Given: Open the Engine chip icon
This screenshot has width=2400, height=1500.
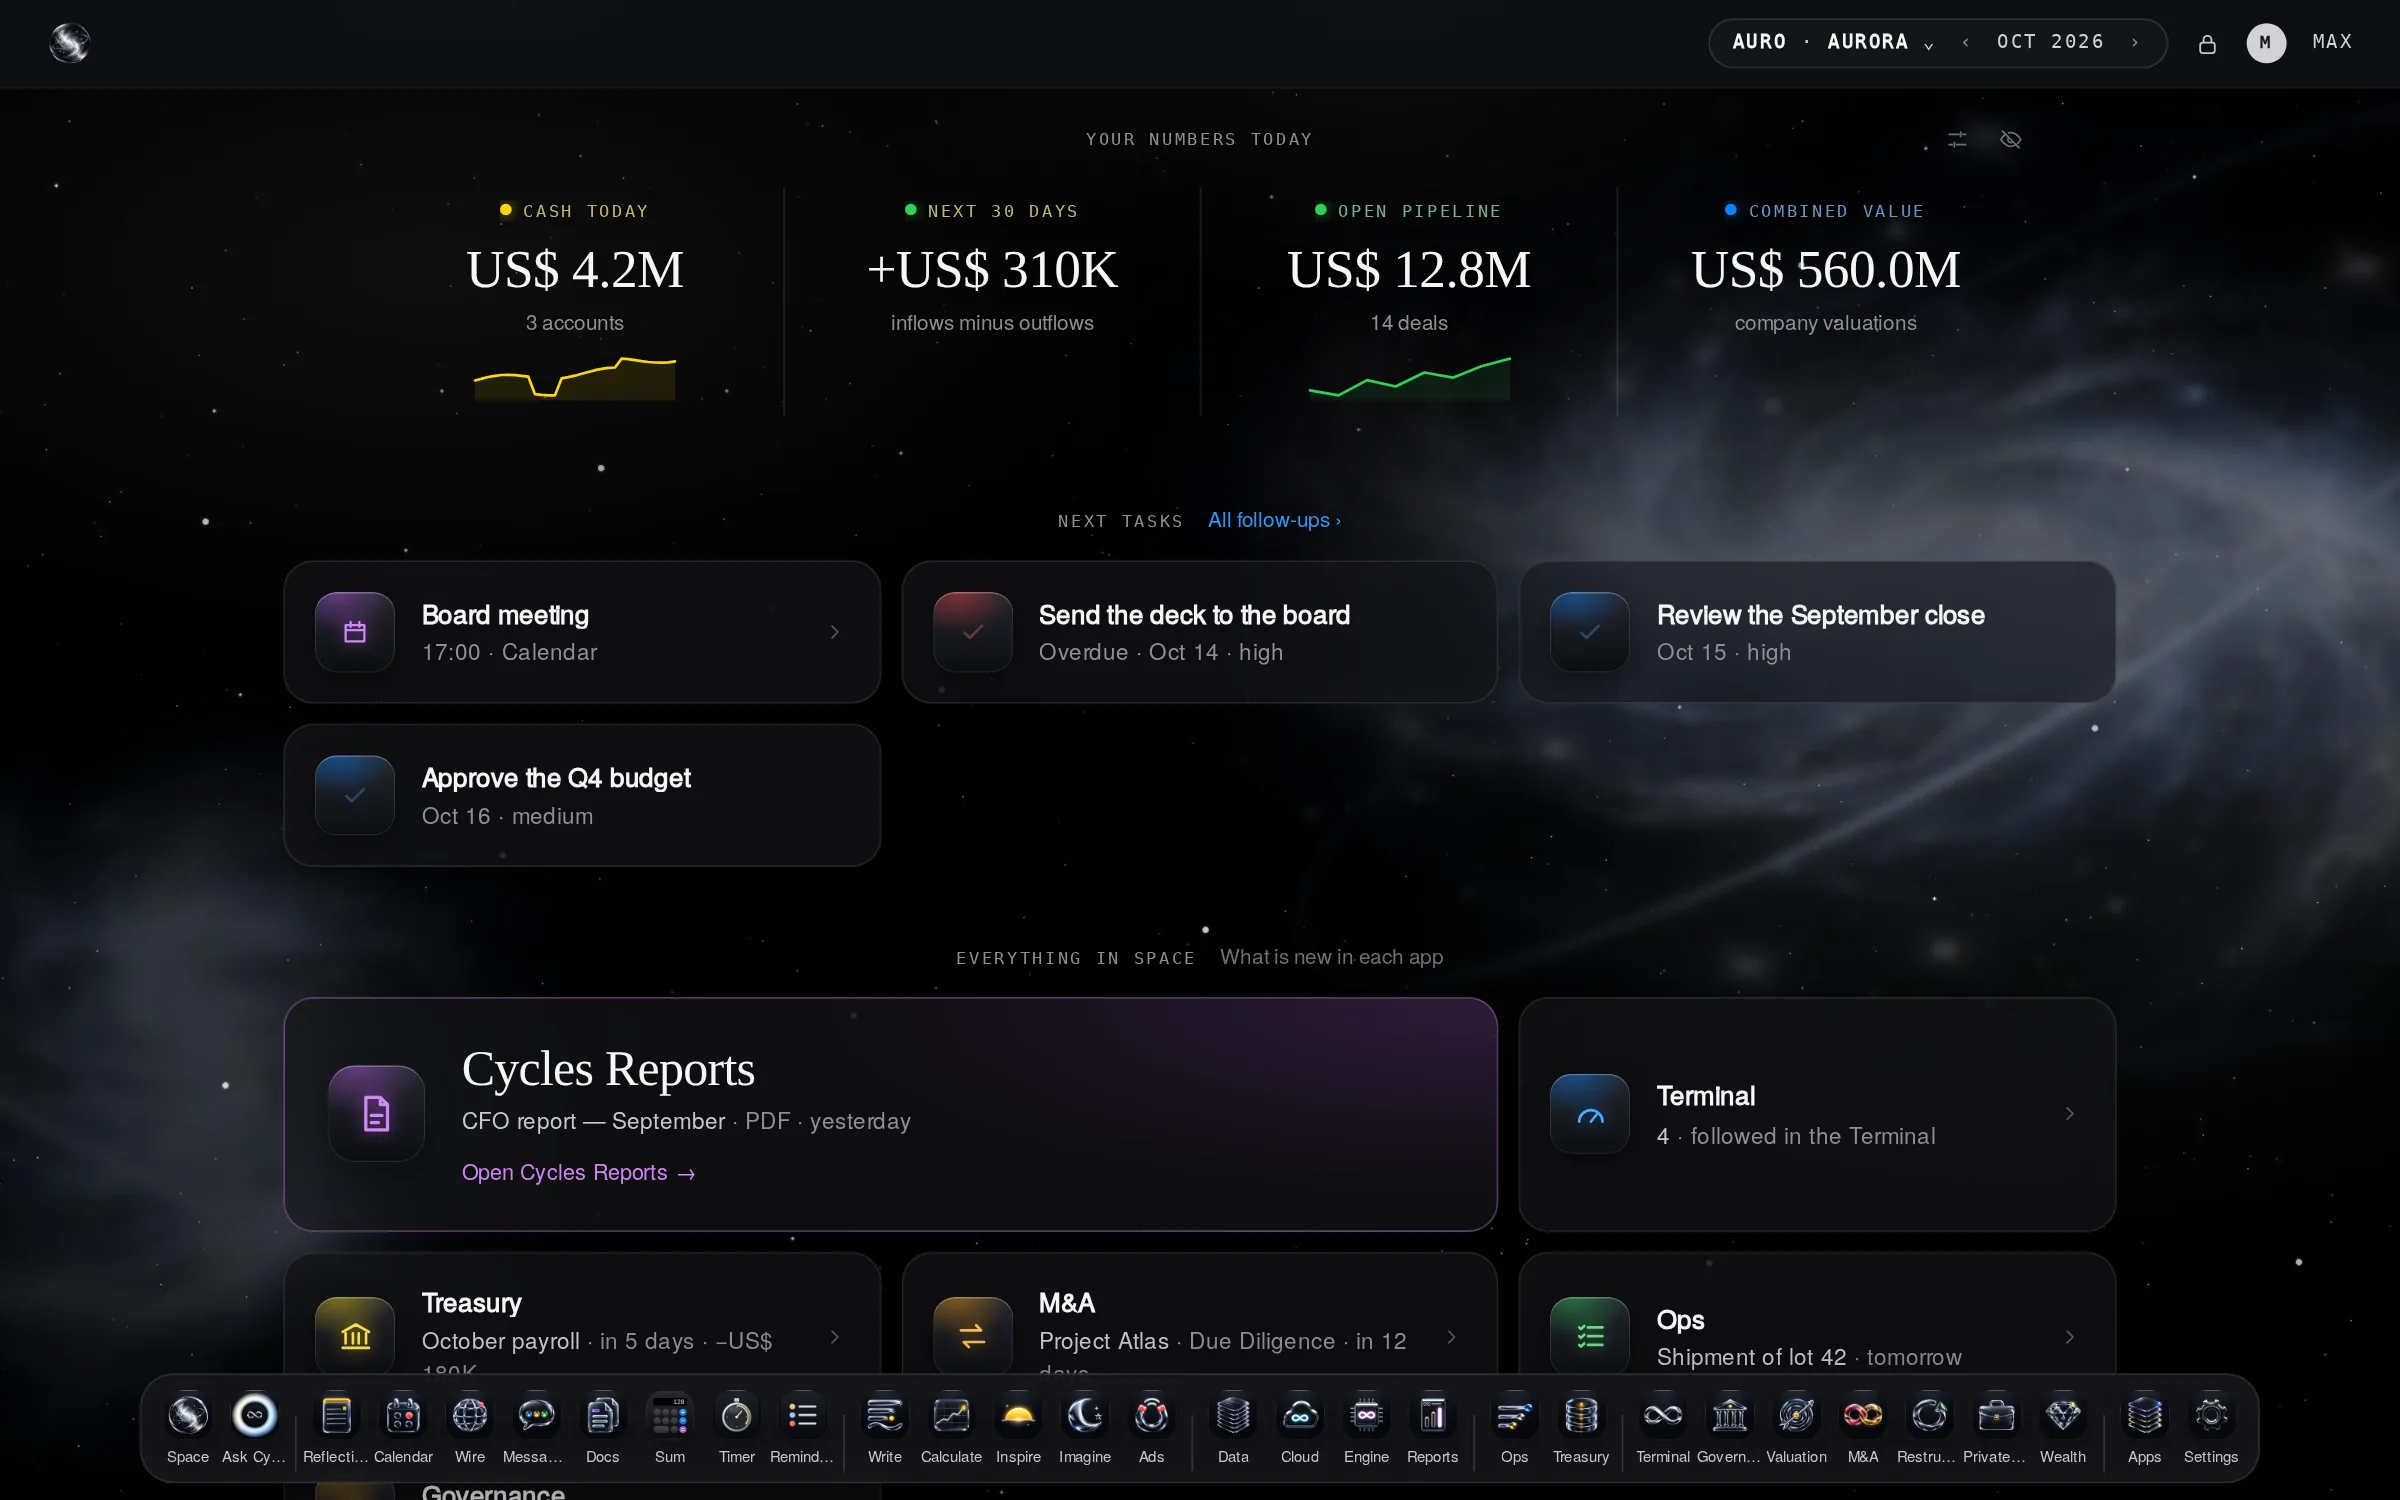Looking at the screenshot, I should (1366, 1416).
